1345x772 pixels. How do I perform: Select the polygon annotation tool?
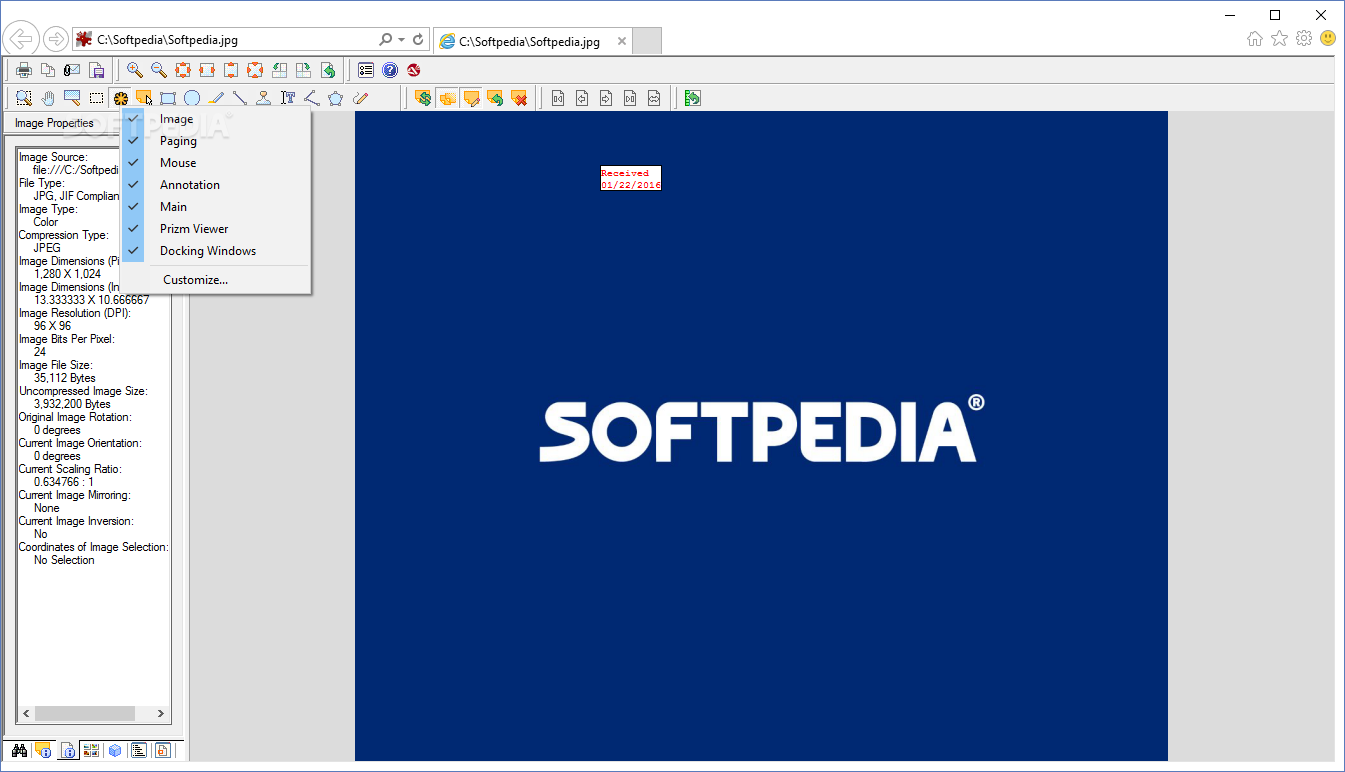click(x=336, y=98)
